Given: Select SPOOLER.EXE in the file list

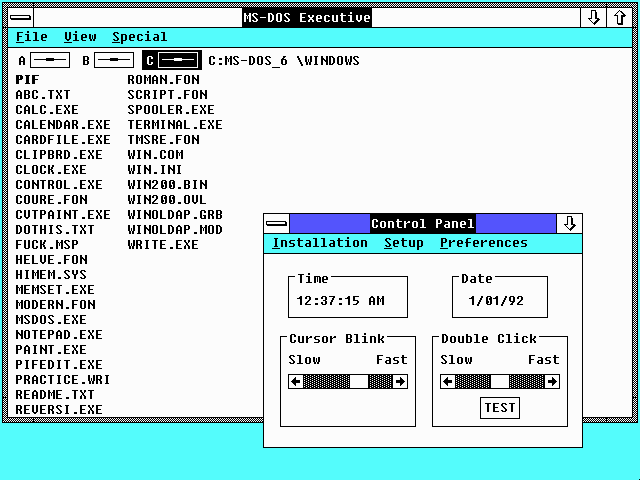Looking at the screenshot, I should [171, 110].
